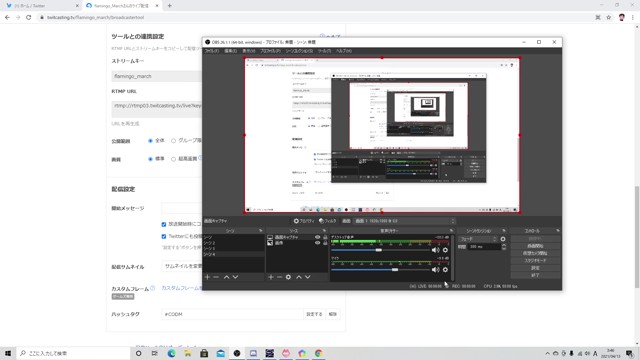640x360 pixels.
Task: Click Exit in the Controls panel
Action: [535, 276]
